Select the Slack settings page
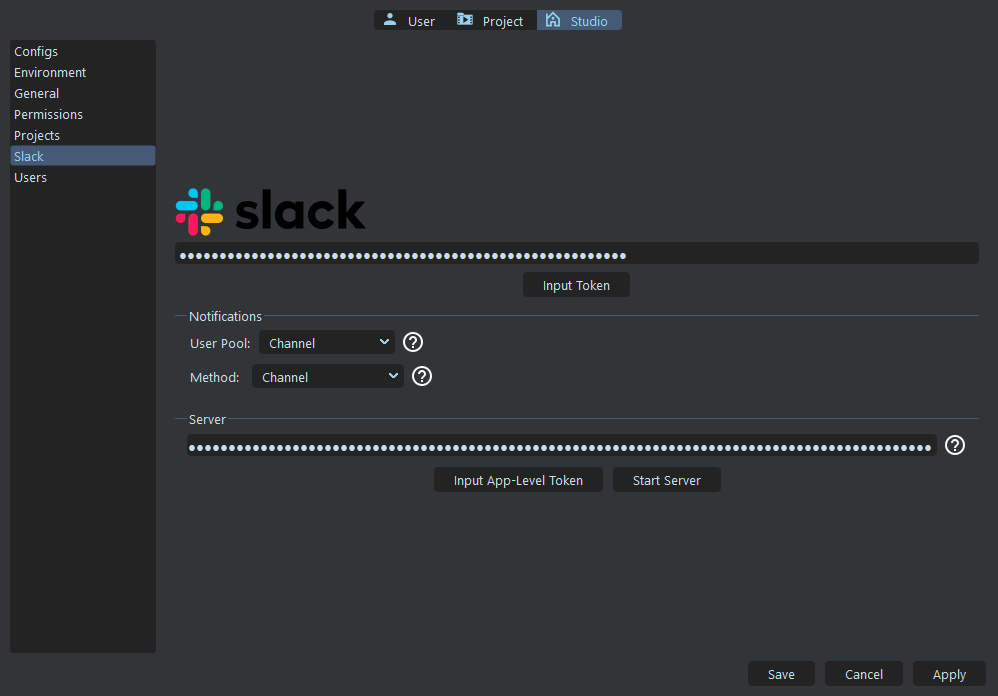The width and height of the screenshot is (998, 696). [x=83, y=156]
